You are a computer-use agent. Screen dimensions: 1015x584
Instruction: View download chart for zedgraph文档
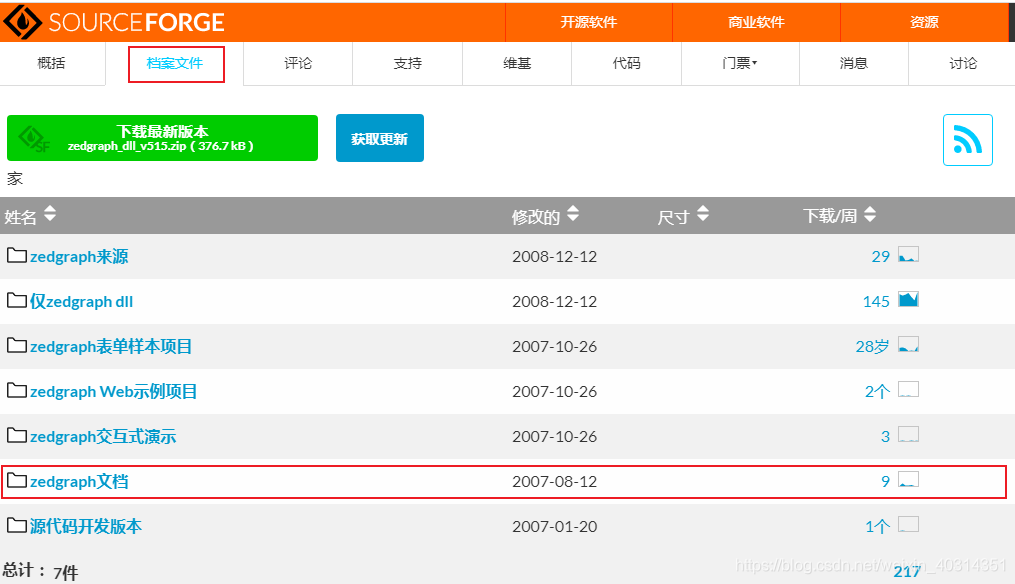tap(908, 479)
